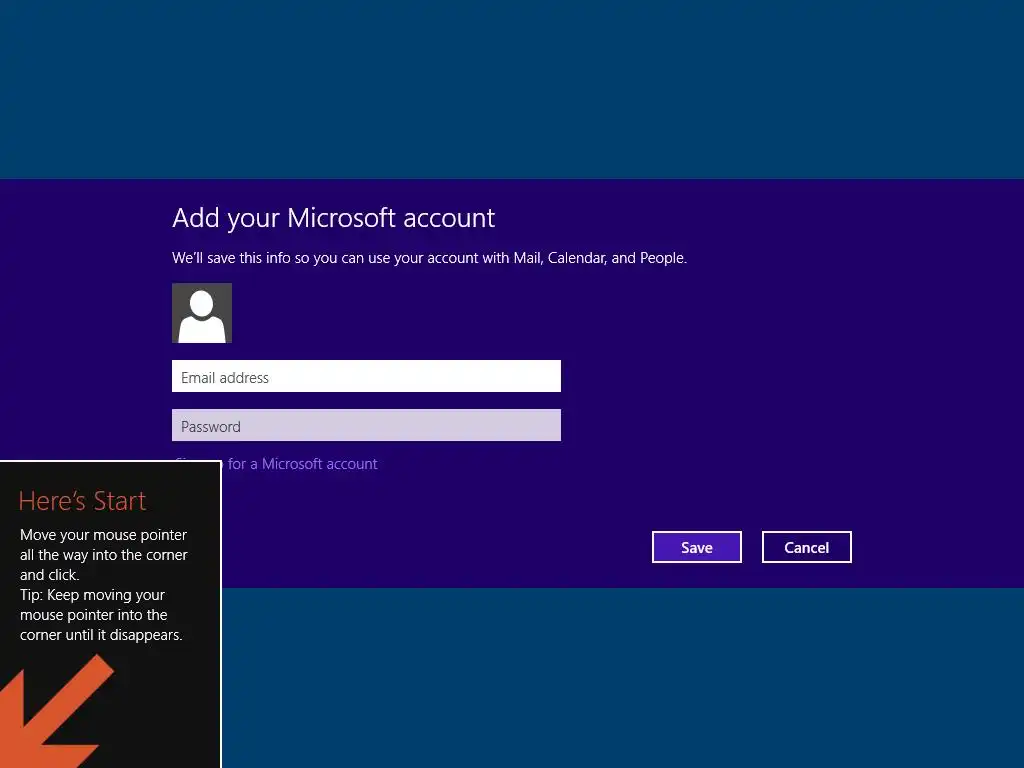Viewport: 1024px width, 768px height.
Task: Click the 'Tip: Keep moving your' hint text
Action: point(101,615)
